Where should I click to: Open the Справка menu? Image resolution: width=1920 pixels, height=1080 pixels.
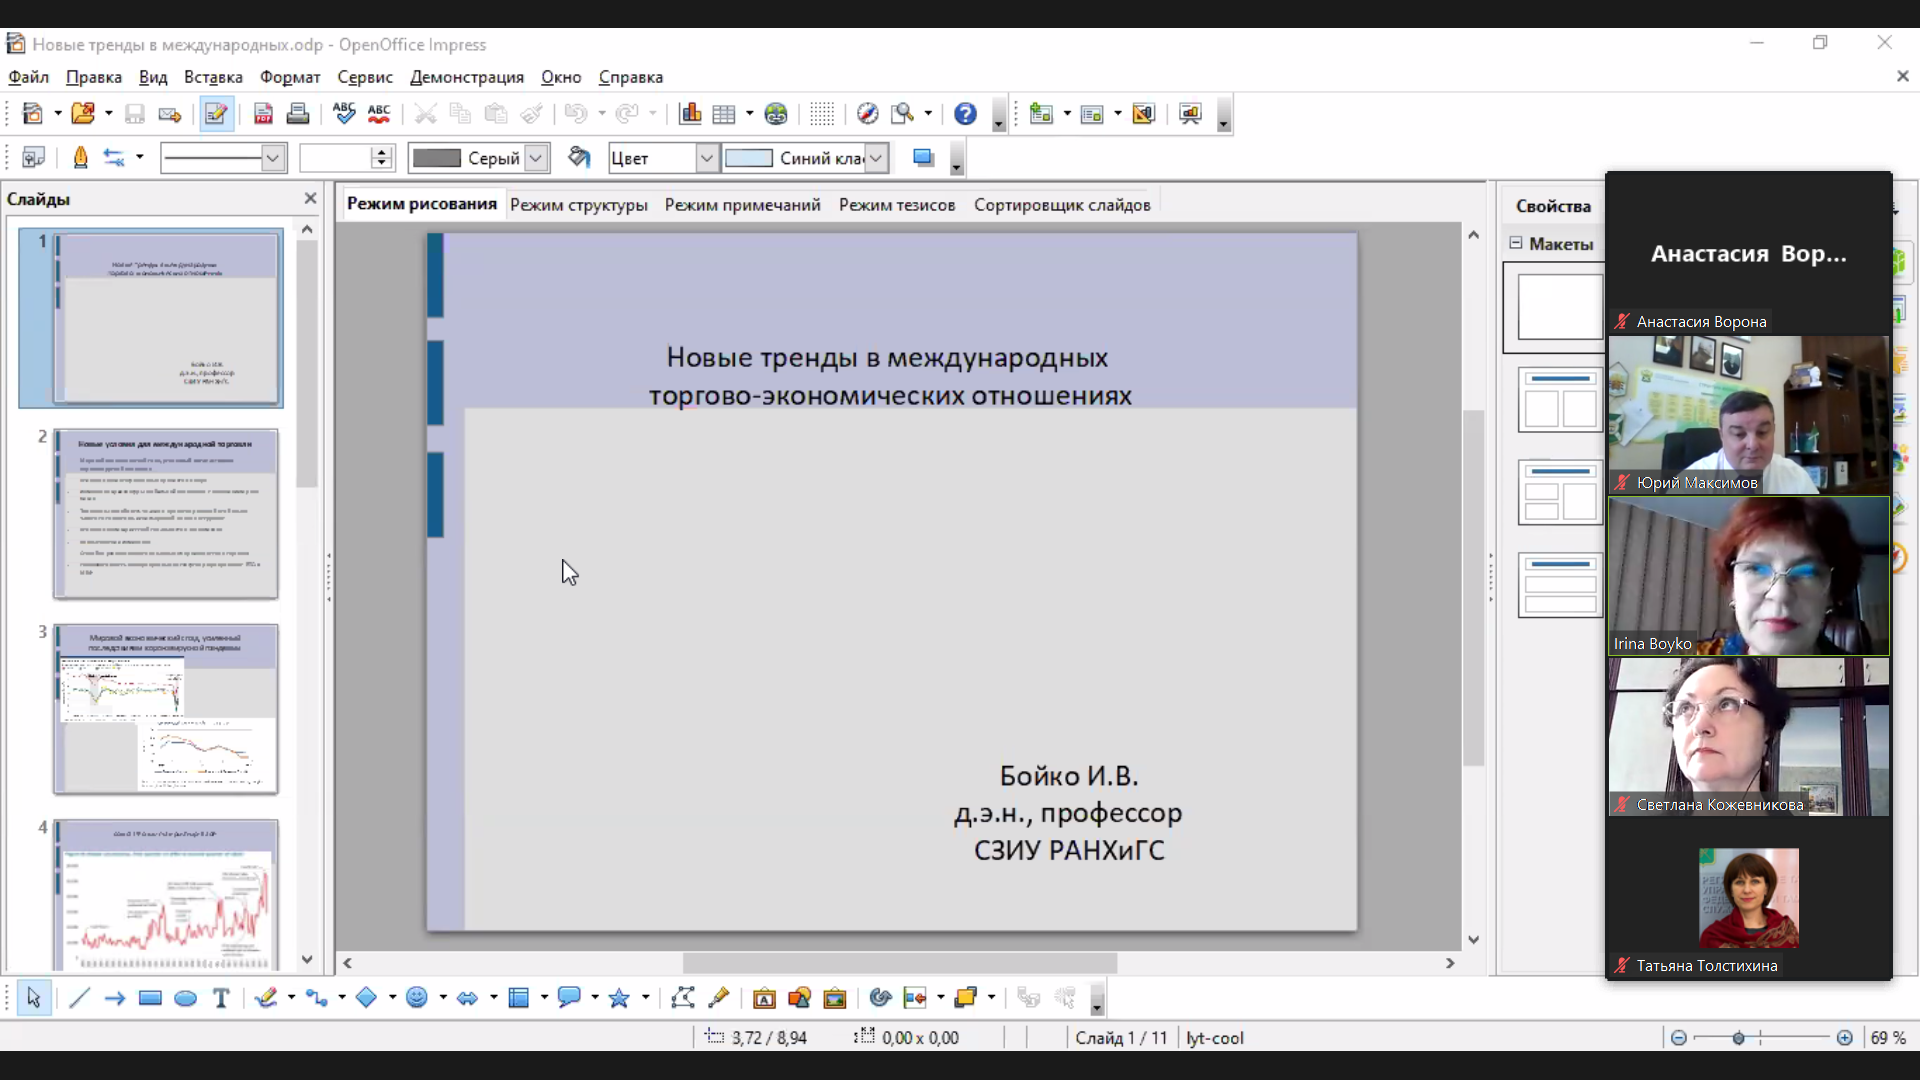tap(631, 77)
